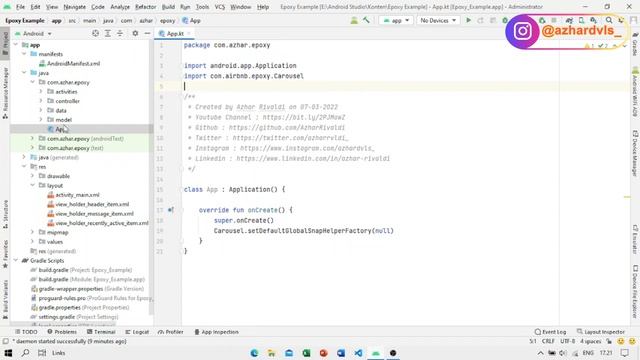Collapse the Gradle Scripts node
The height and width of the screenshot is (360, 640).
[16, 260]
